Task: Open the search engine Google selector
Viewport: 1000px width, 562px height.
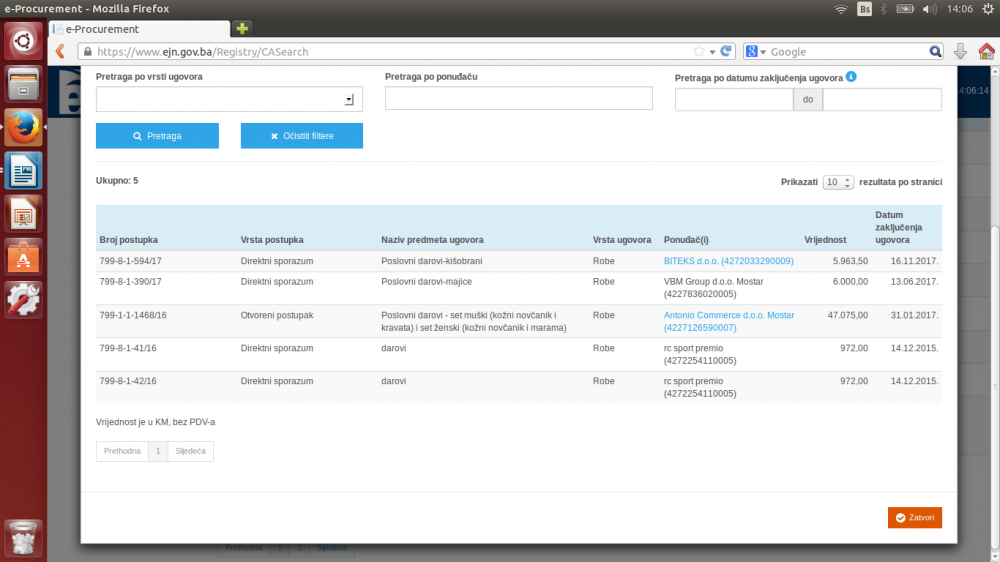Action: pyautogui.click(x=755, y=52)
